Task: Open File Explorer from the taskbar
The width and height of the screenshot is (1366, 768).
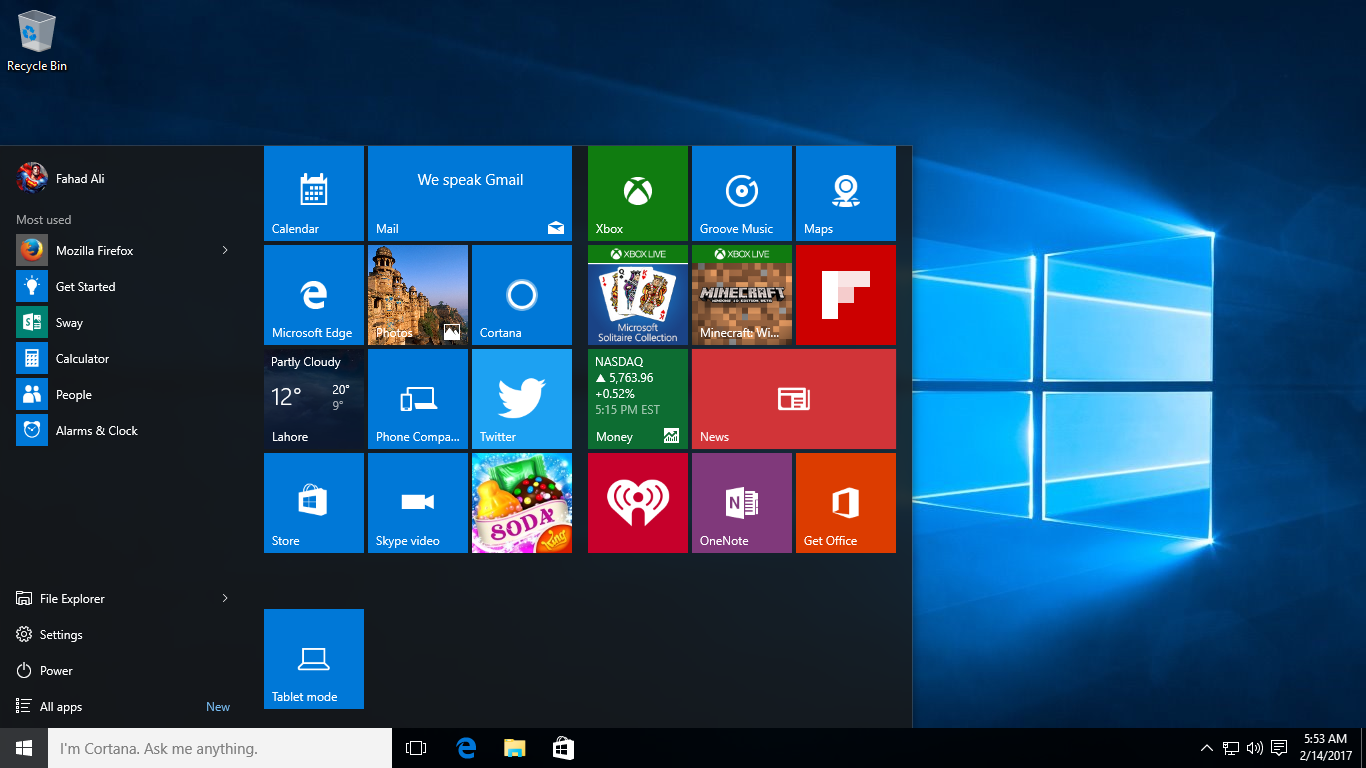Action: click(514, 748)
